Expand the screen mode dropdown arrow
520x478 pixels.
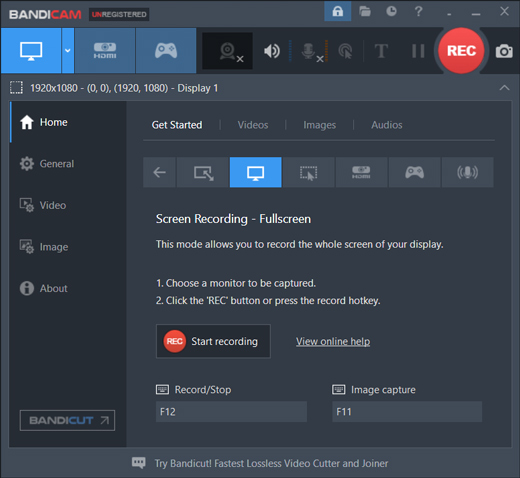tap(68, 51)
